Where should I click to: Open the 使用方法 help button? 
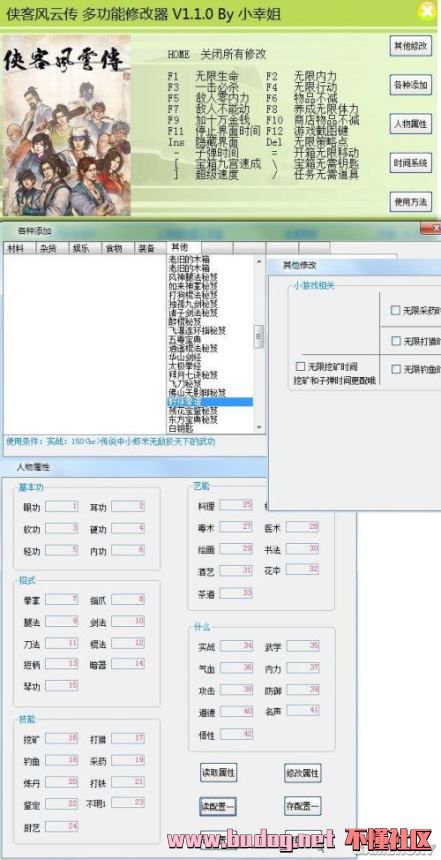click(x=410, y=202)
